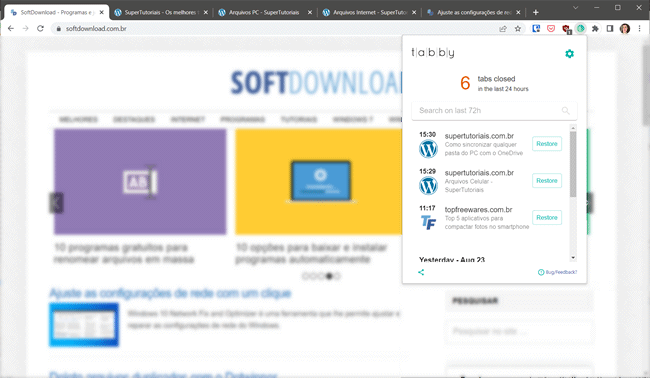Click the browser forward arrow

click(26, 29)
